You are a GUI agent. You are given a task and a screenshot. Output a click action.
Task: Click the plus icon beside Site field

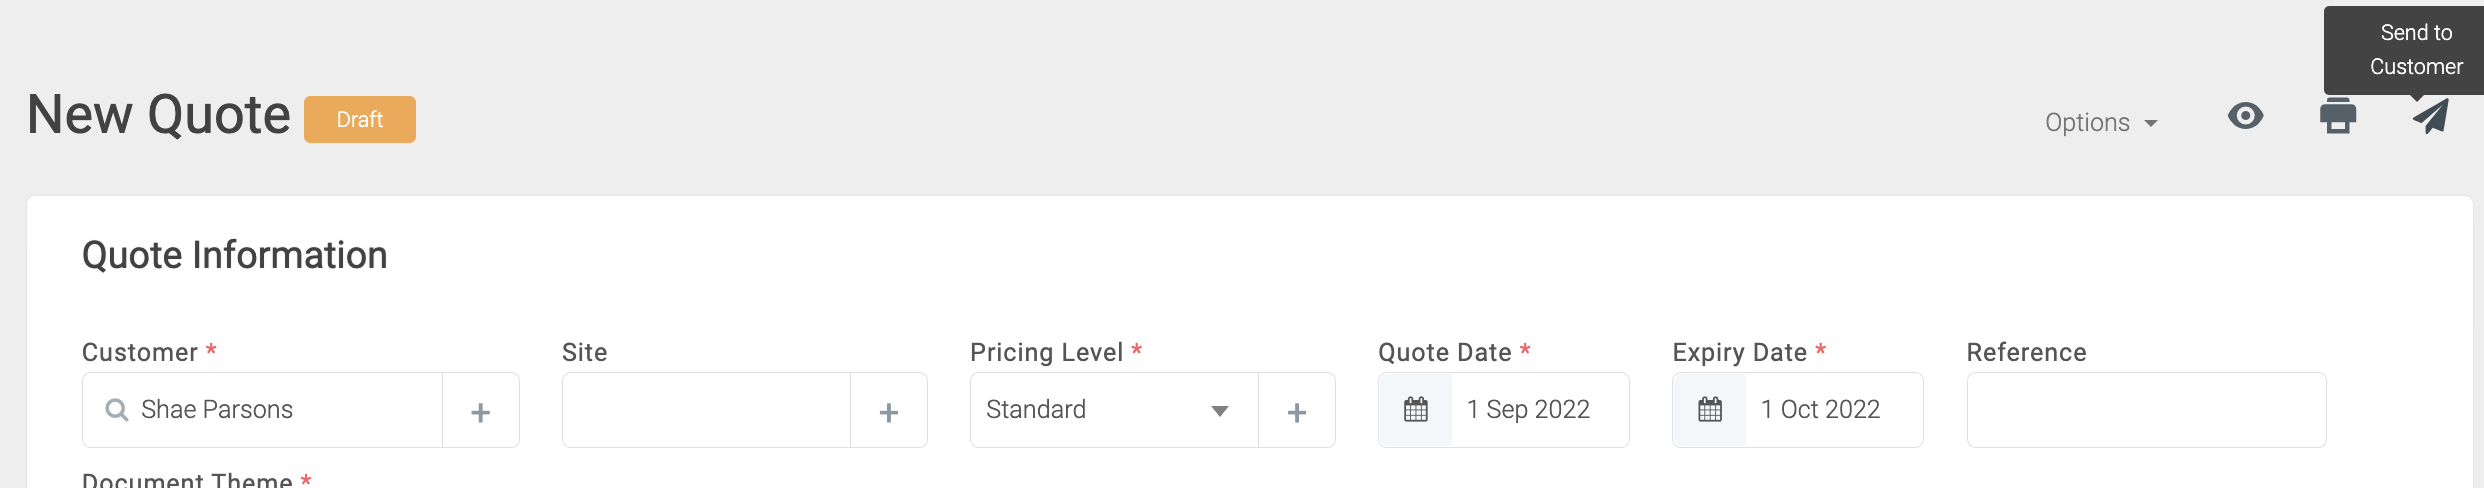[889, 411]
